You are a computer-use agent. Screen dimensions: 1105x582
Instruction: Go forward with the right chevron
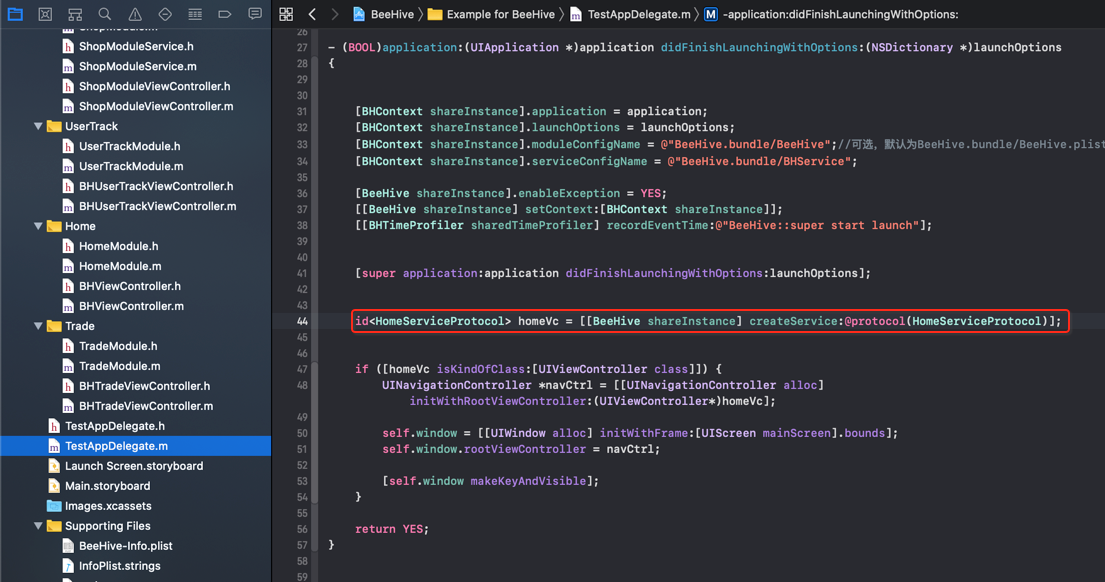pyautogui.click(x=335, y=14)
